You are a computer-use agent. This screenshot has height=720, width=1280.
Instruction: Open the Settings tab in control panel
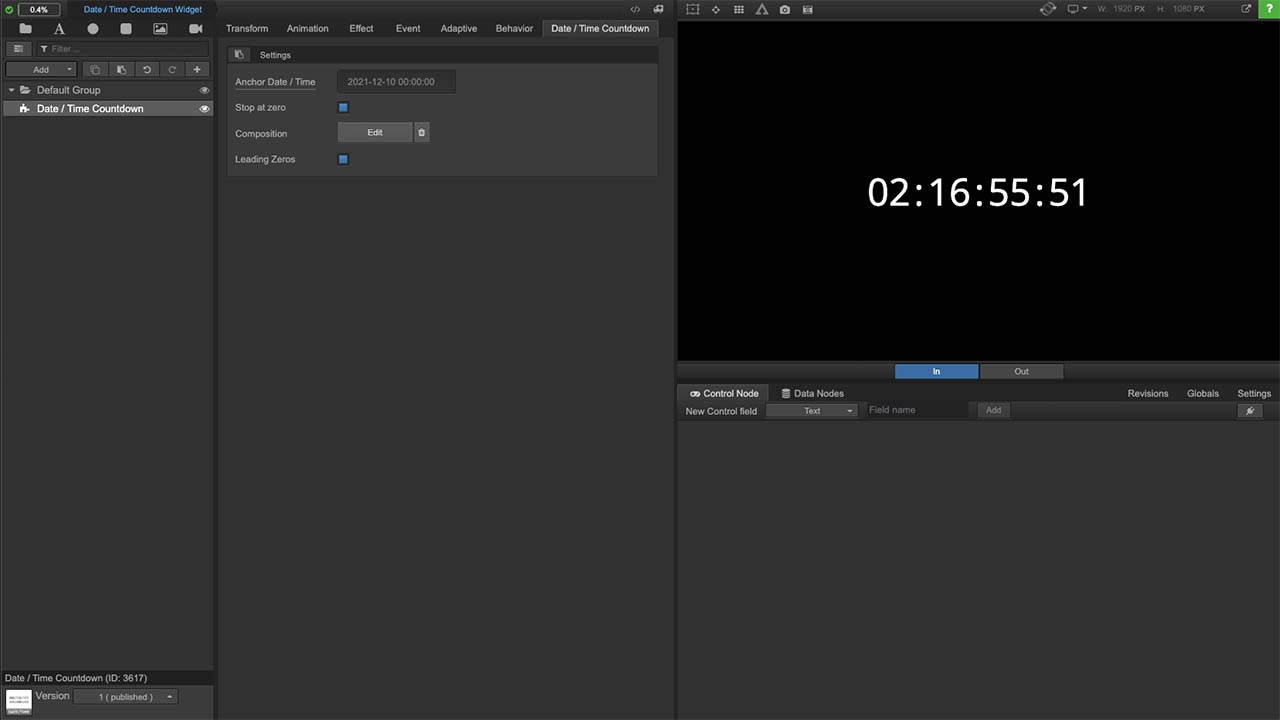(x=1254, y=393)
